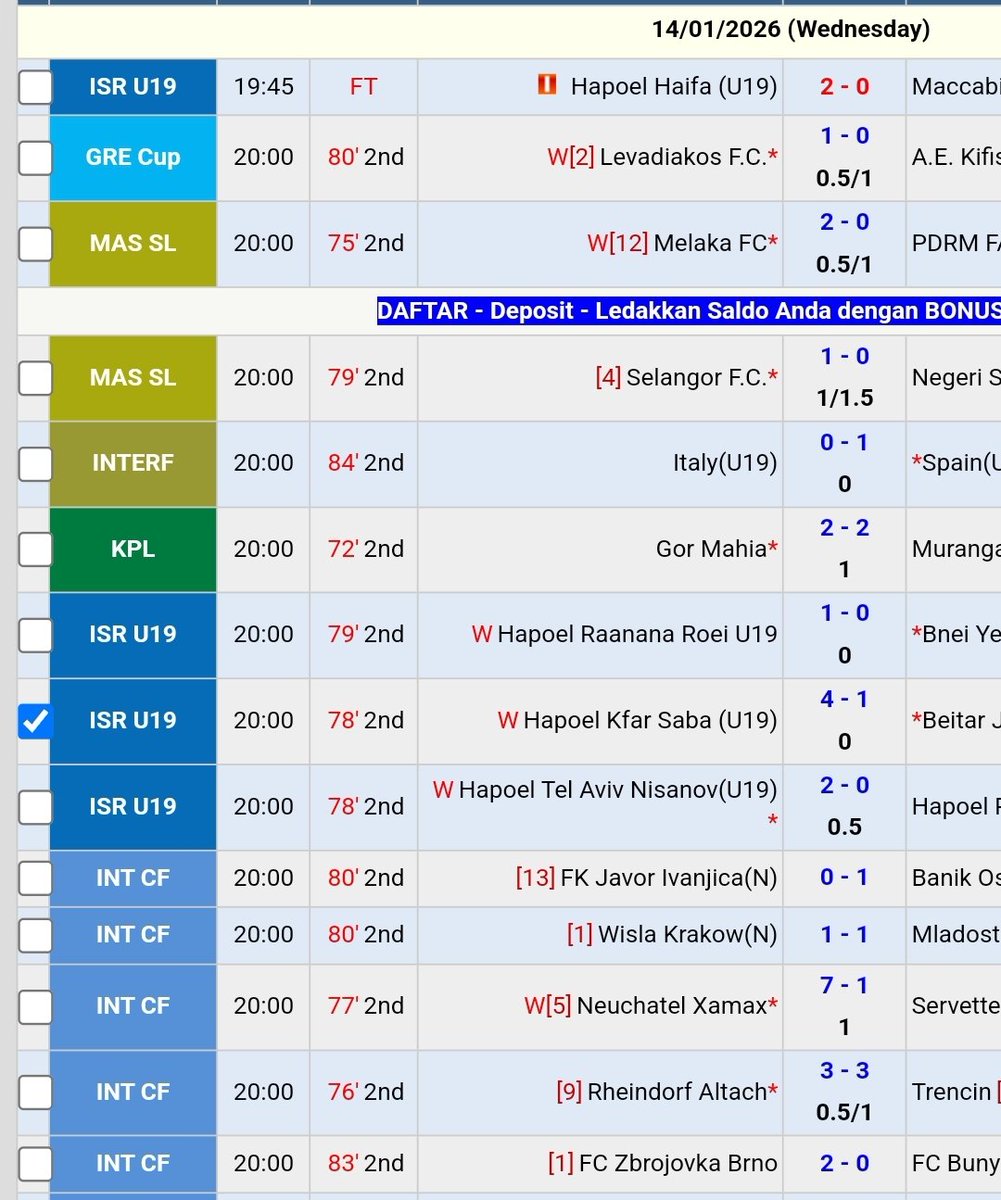
Task: Click the FC Zbrojovka Brno team name
Action: (679, 1163)
